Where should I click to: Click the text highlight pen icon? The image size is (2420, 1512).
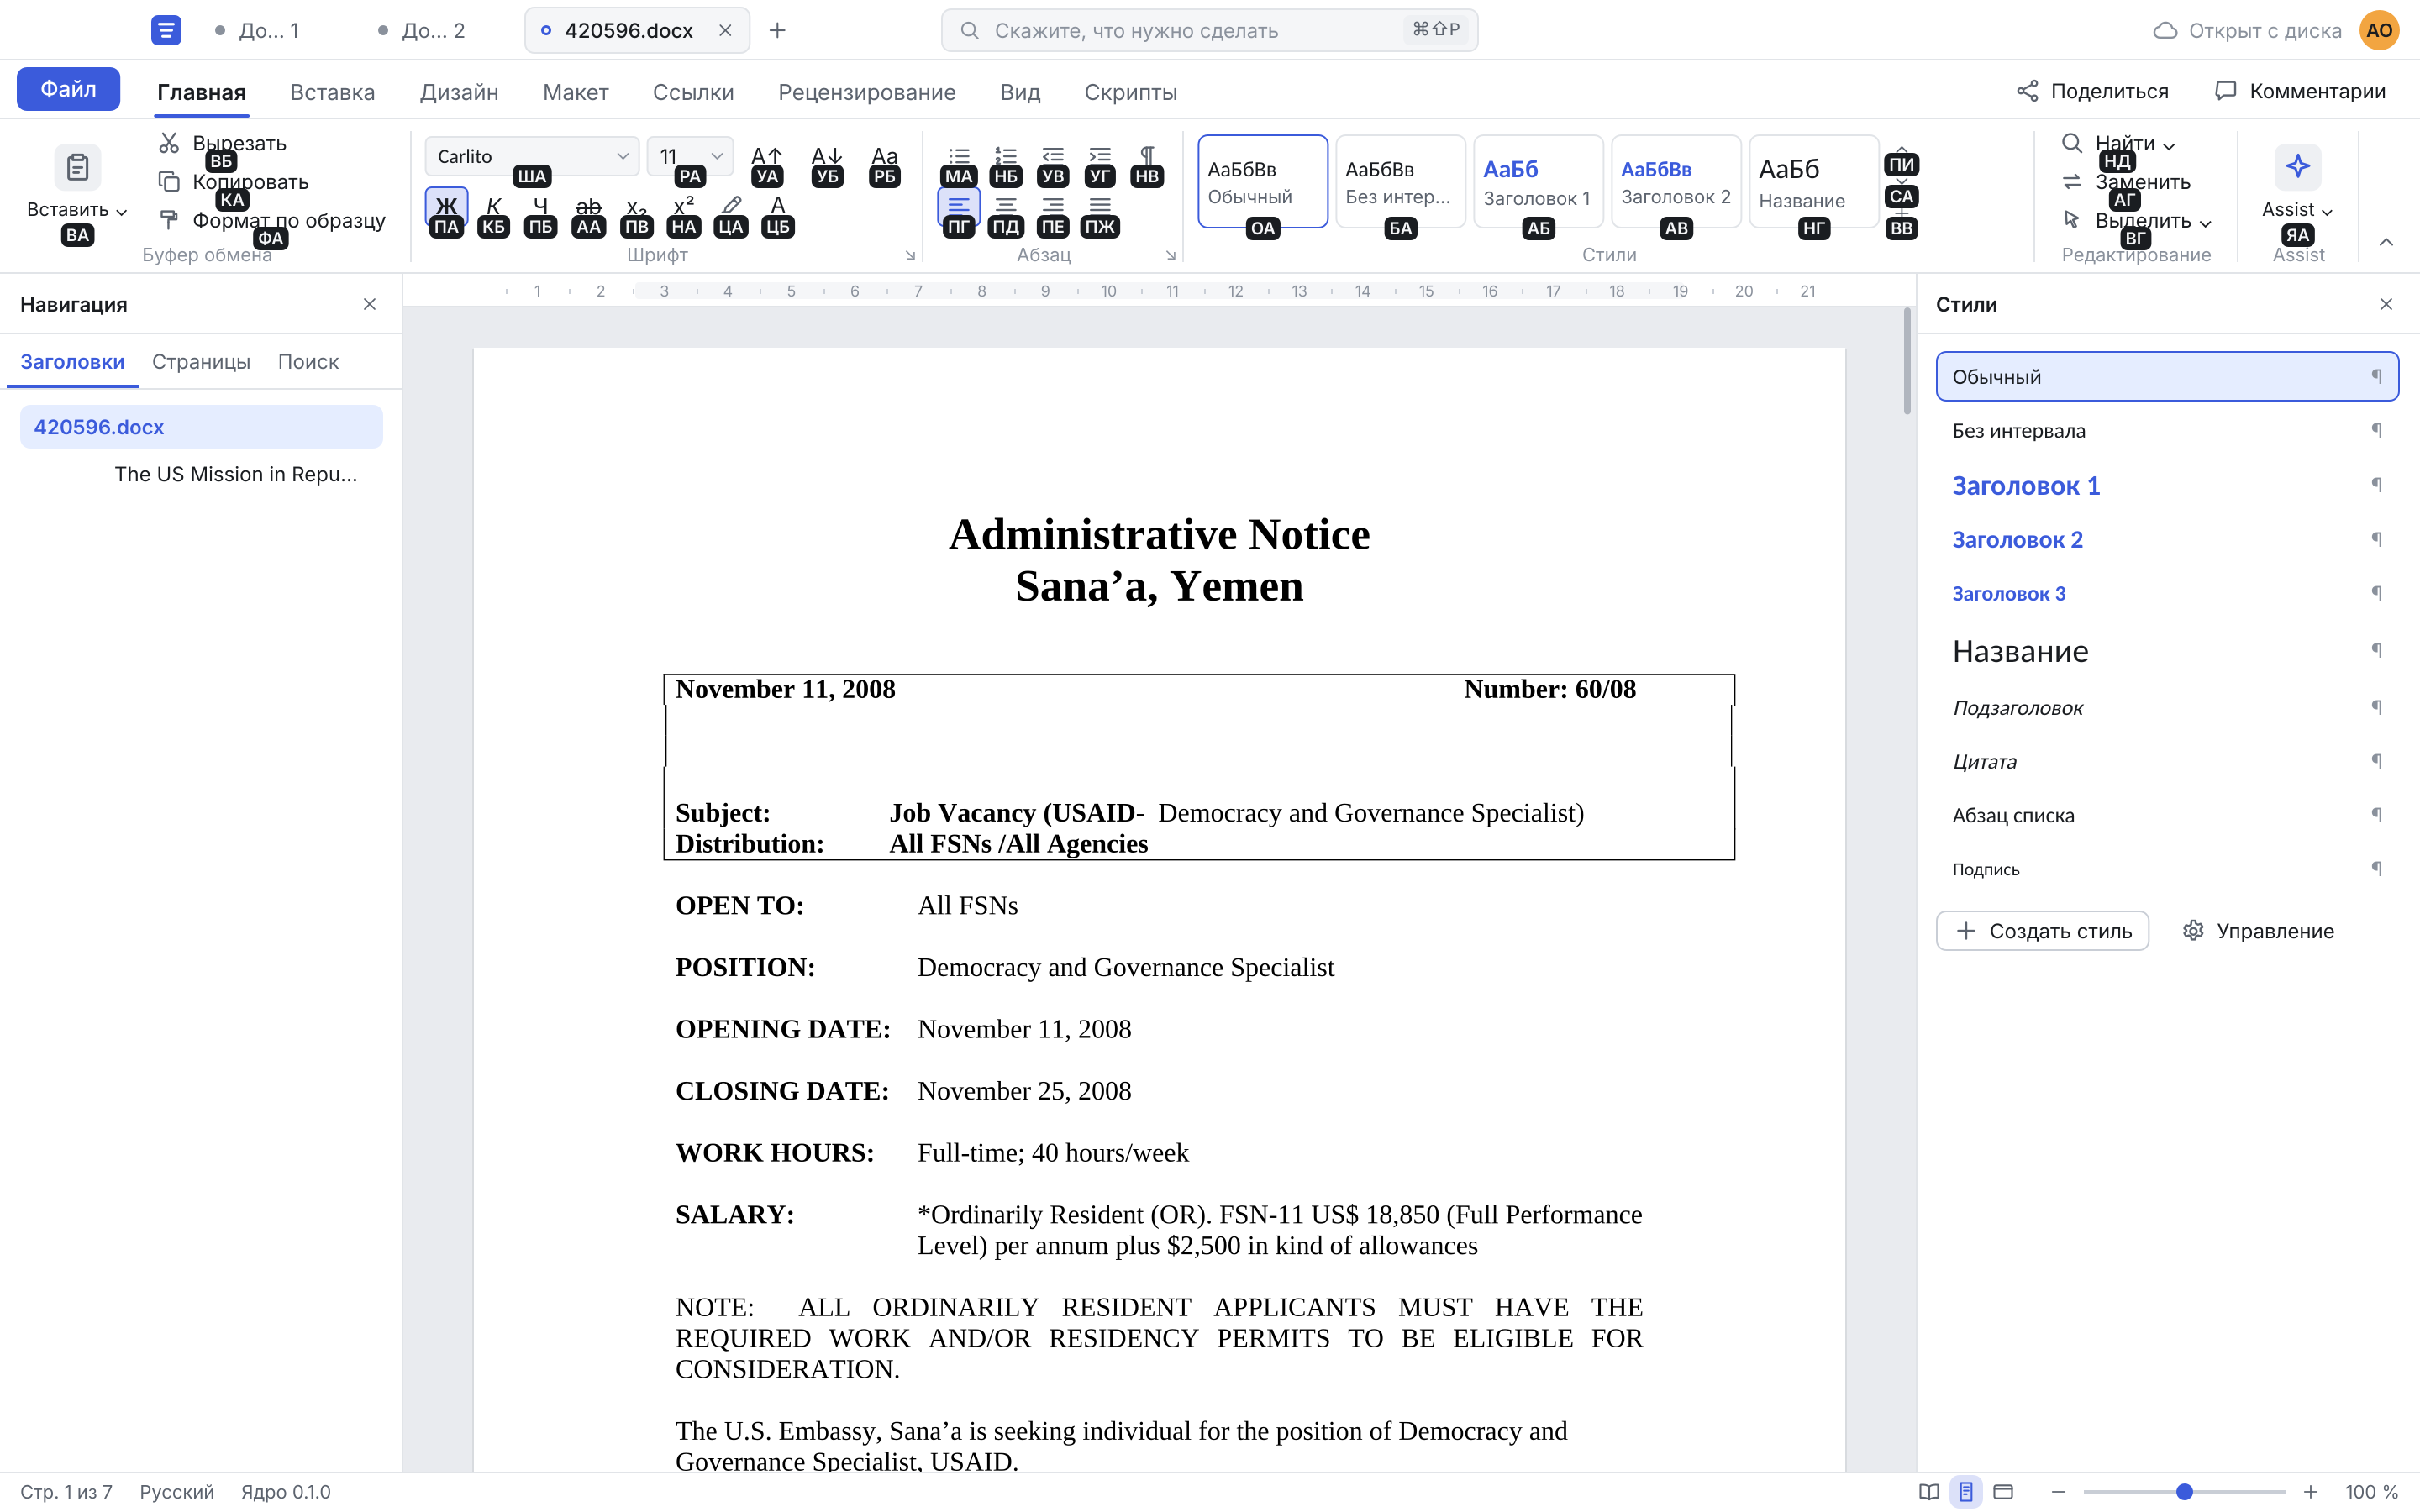pyautogui.click(x=731, y=206)
